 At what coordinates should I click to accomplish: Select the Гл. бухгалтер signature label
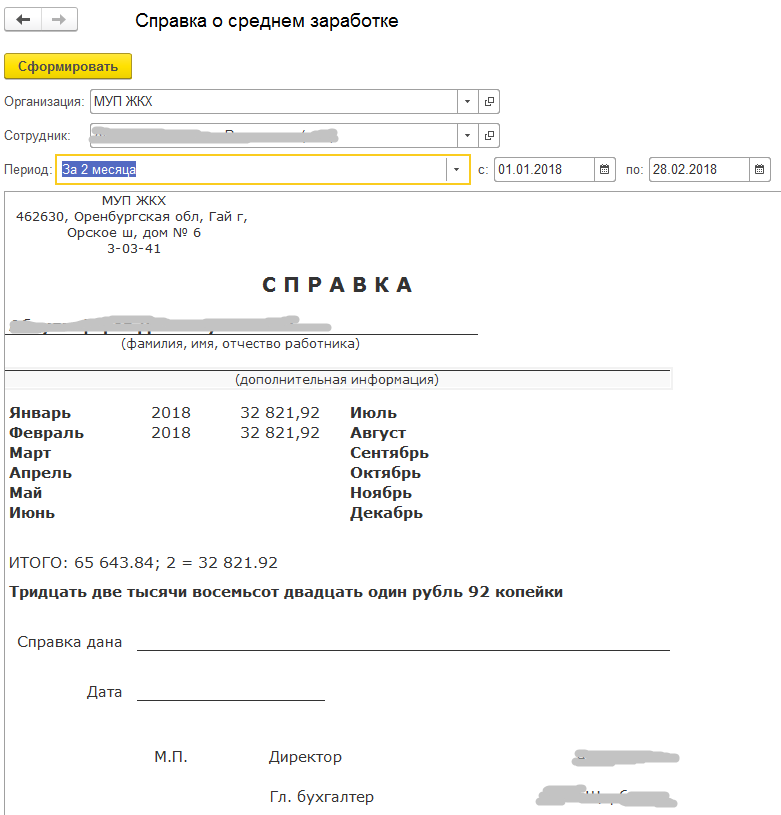pyautogui.click(x=322, y=797)
